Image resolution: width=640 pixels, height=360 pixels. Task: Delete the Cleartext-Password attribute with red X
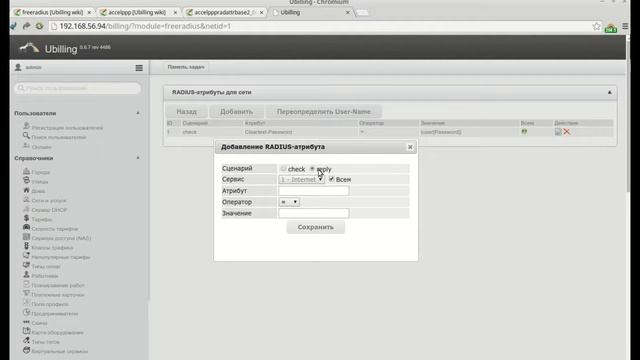567,131
